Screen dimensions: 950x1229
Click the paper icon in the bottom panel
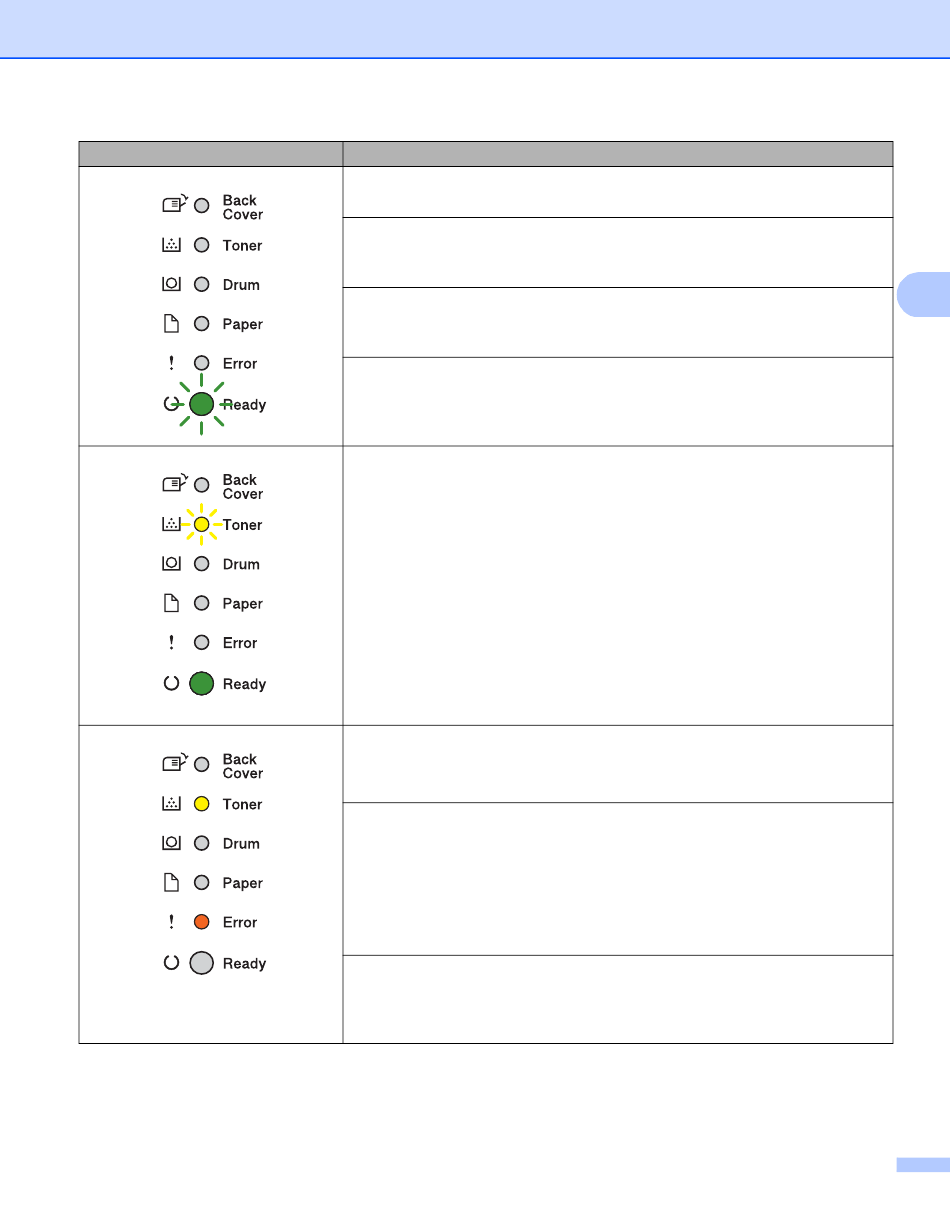(x=171, y=884)
